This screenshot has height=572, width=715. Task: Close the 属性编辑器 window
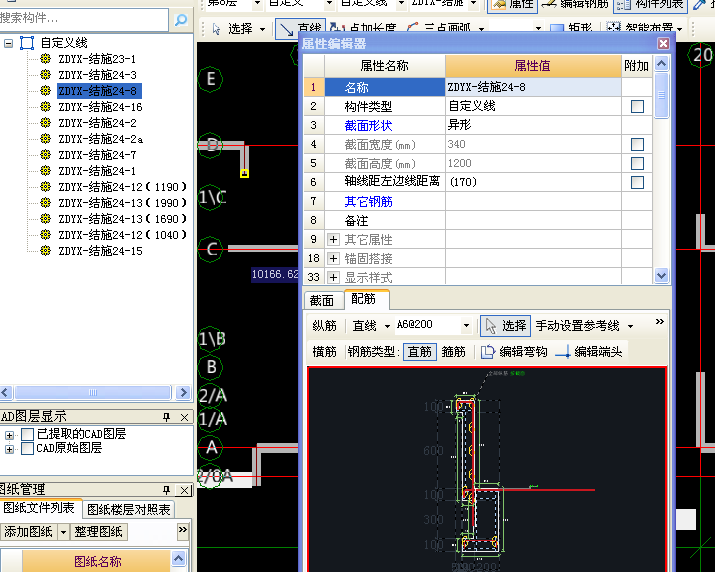(663, 43)
